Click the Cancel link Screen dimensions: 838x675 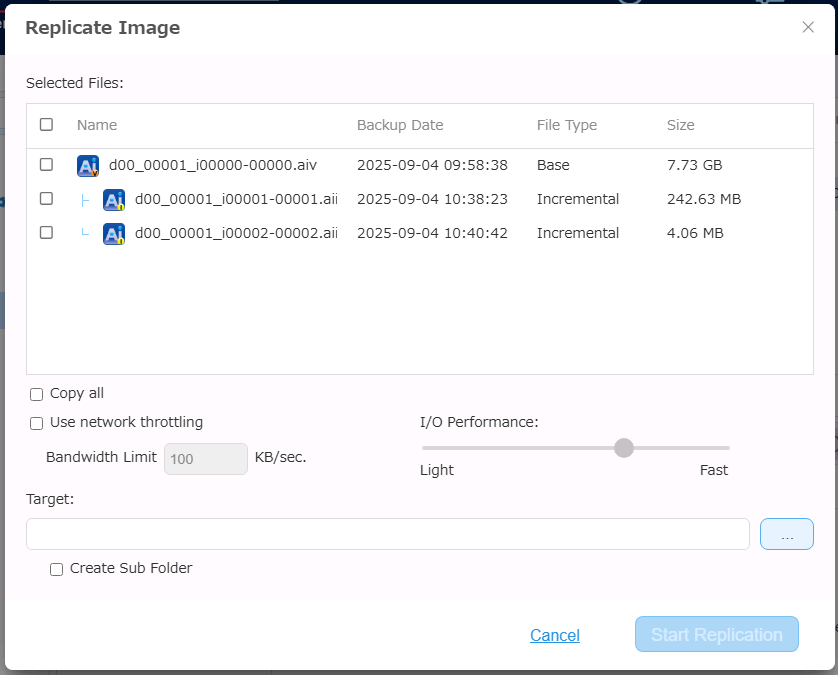[555, 635]
